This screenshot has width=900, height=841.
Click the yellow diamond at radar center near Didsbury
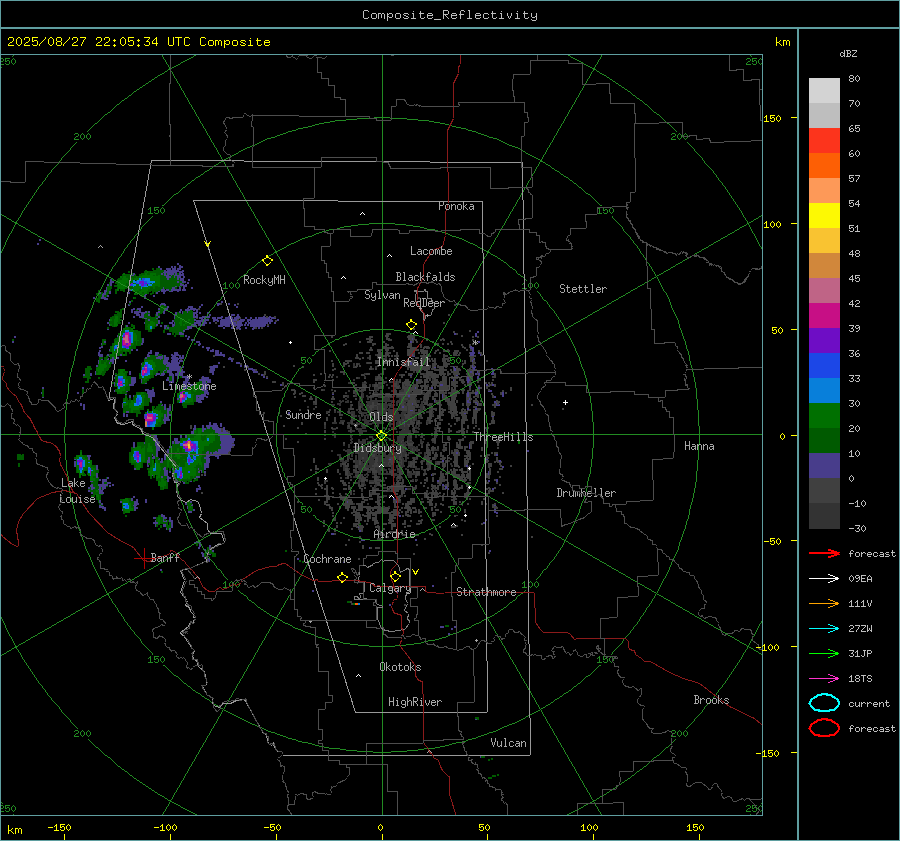point(381,436)
